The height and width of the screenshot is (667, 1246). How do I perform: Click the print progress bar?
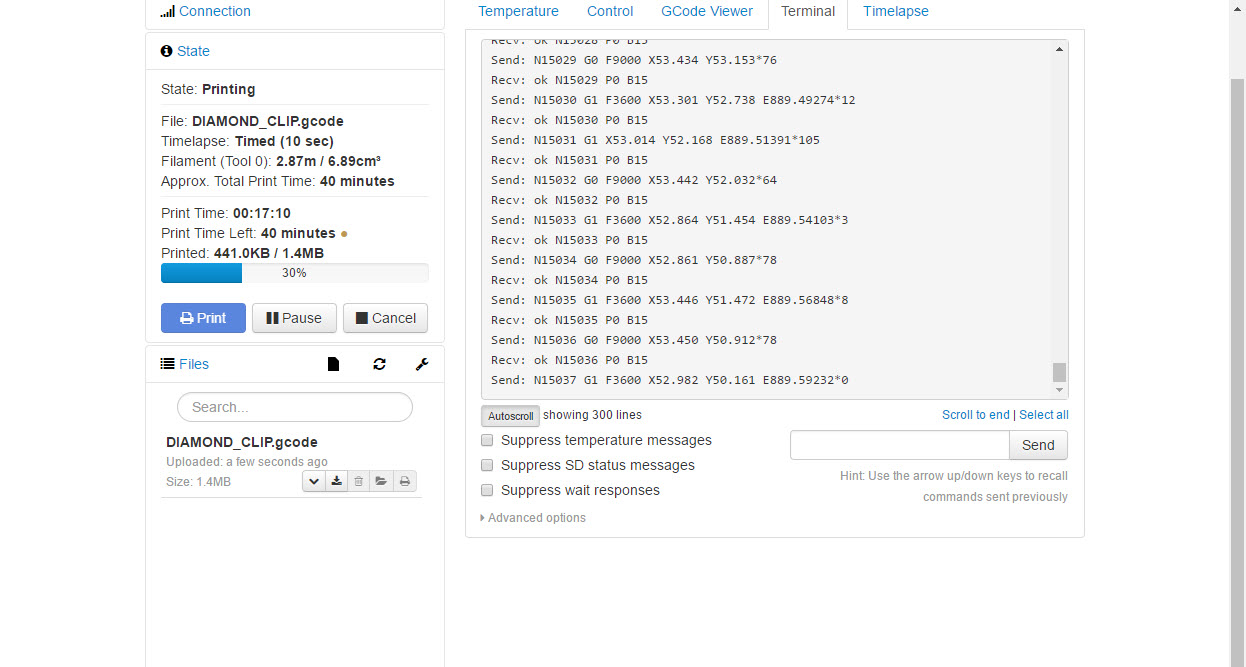[x=294, y=273]
